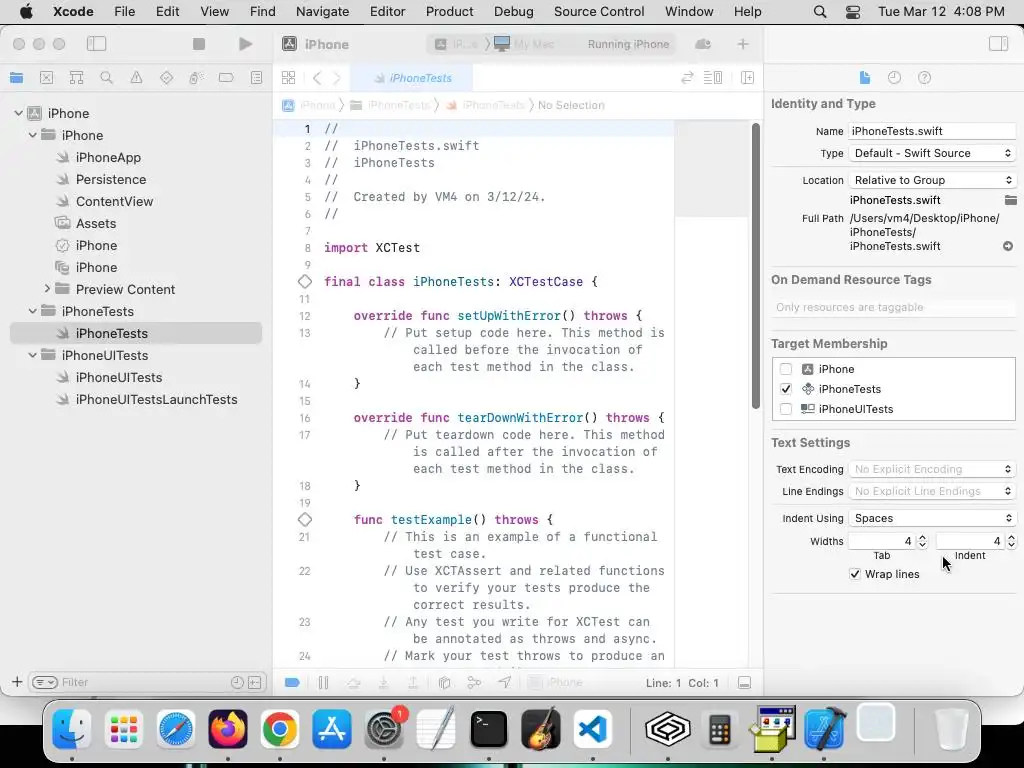Toggle the debug area panel button
Image resolution: width=1024 pixels, height=768 pixels.
(x=744, y=682)
